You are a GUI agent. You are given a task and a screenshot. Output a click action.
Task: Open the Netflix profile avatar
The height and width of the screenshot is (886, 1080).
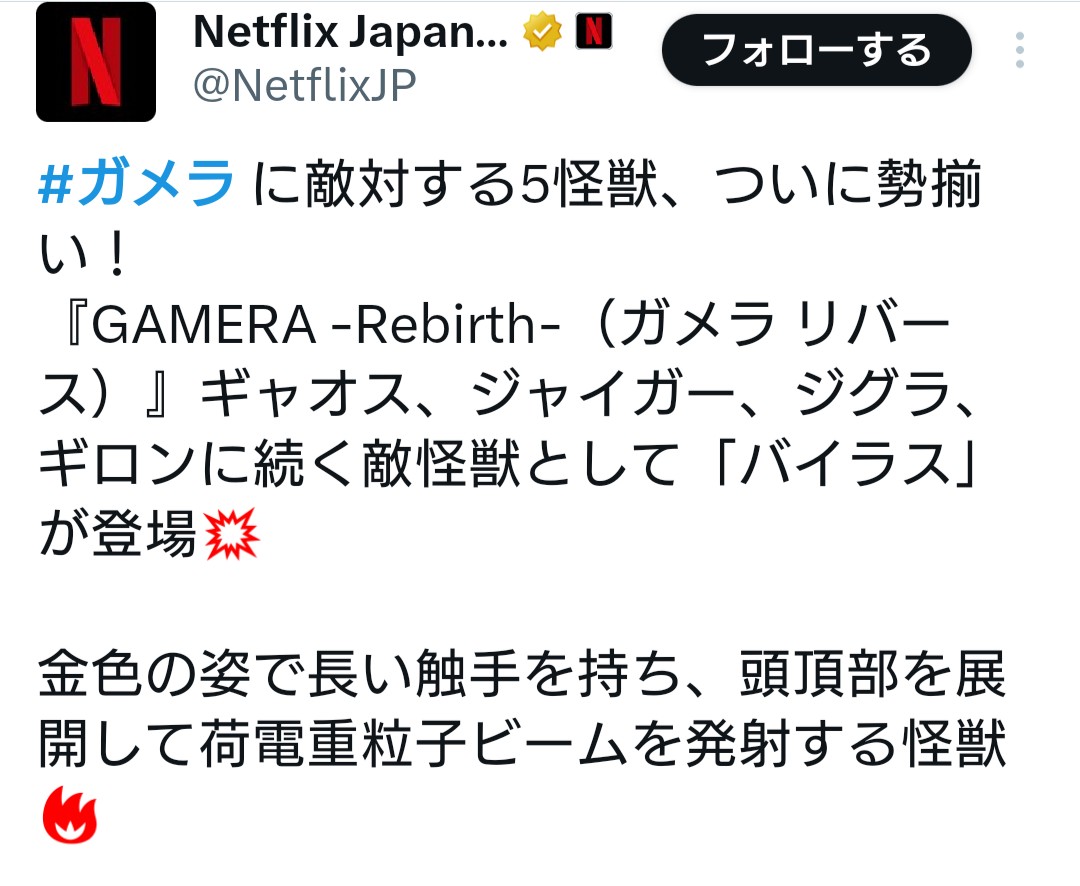coord(96,62)
